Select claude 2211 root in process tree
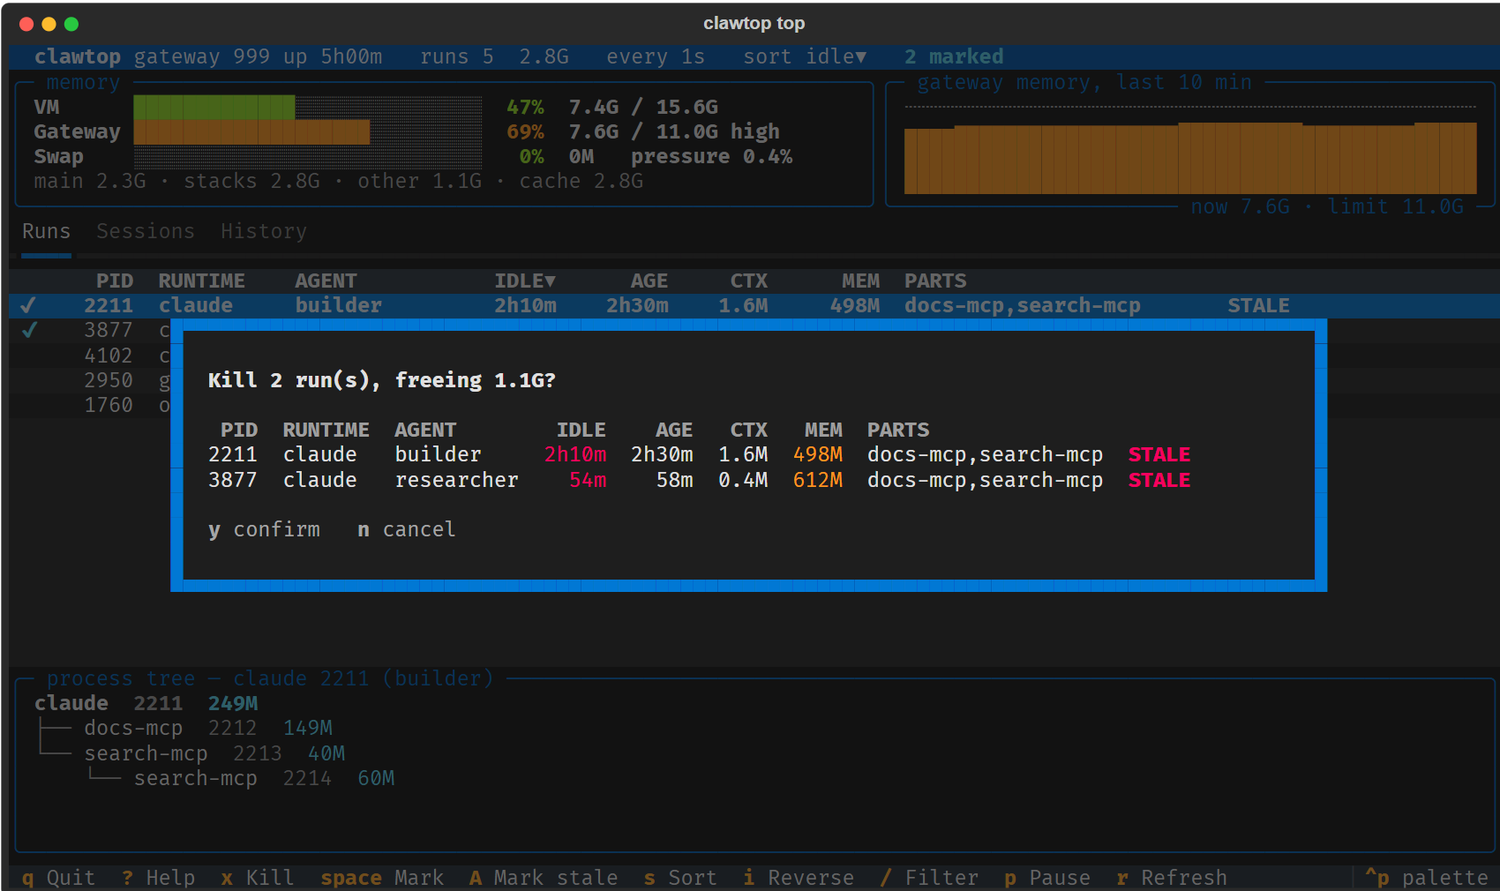The height and width of the screenshot is (891, 1500). point(146,703)
